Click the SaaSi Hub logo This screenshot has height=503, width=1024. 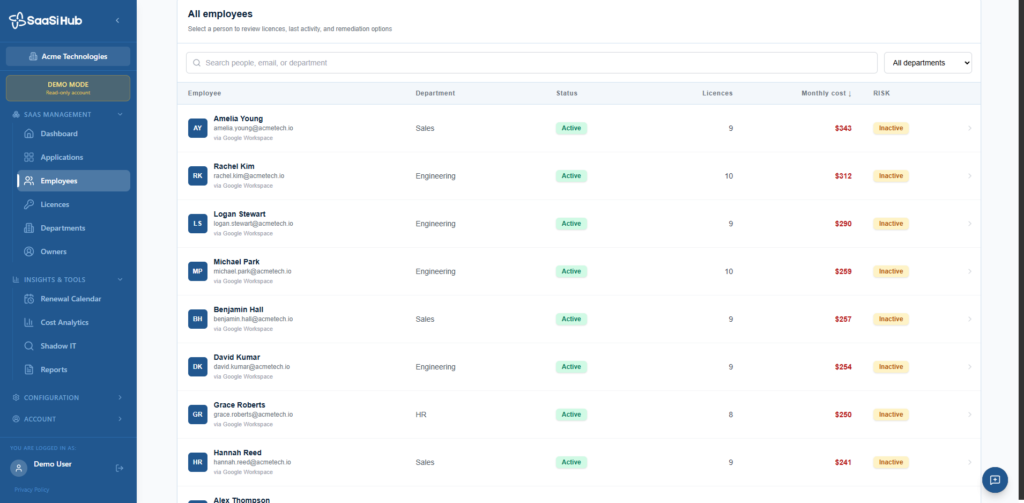[46, 20]
